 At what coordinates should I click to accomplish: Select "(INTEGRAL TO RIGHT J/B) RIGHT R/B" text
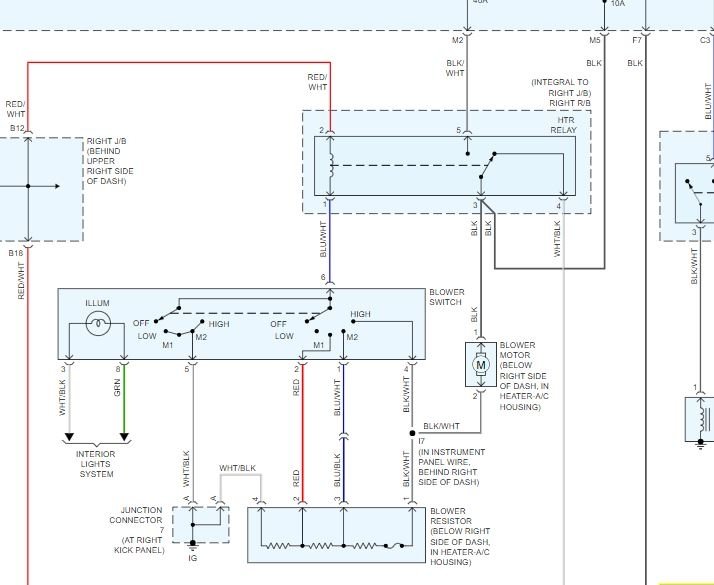[561, 92]
